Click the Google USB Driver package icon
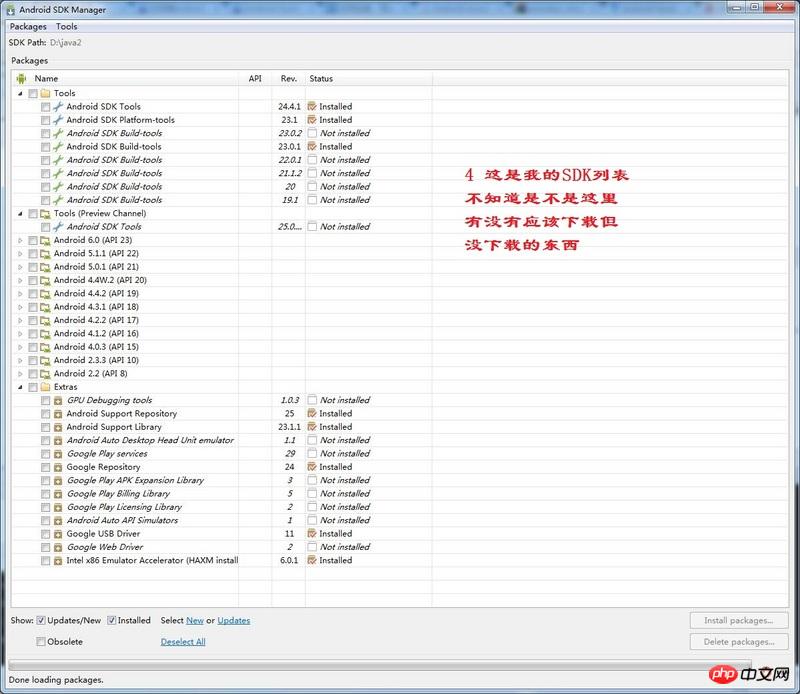 point(58,534)
